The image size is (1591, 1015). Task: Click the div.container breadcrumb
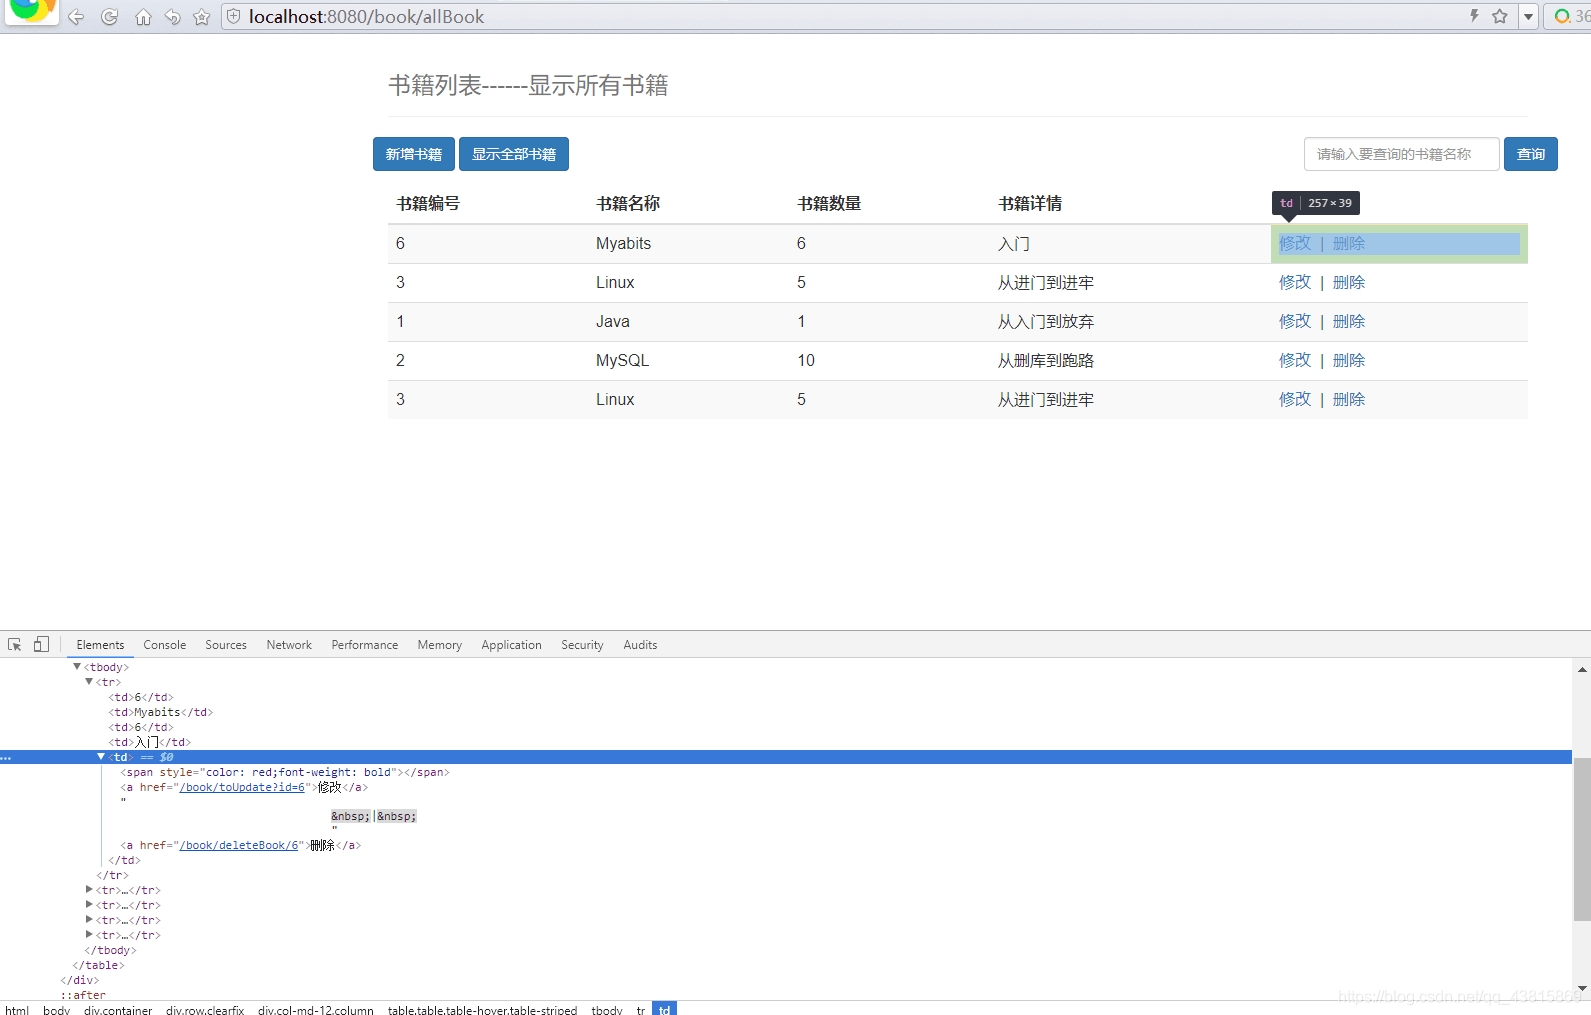[118, 1009]
